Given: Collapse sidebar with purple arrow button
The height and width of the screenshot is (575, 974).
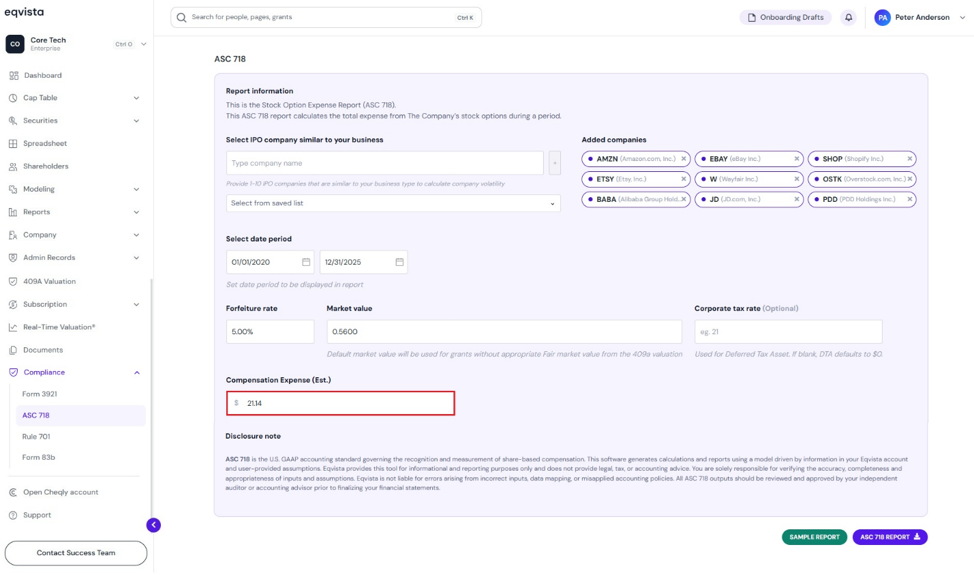Looking at the screenshot, I should coord(153,525).
